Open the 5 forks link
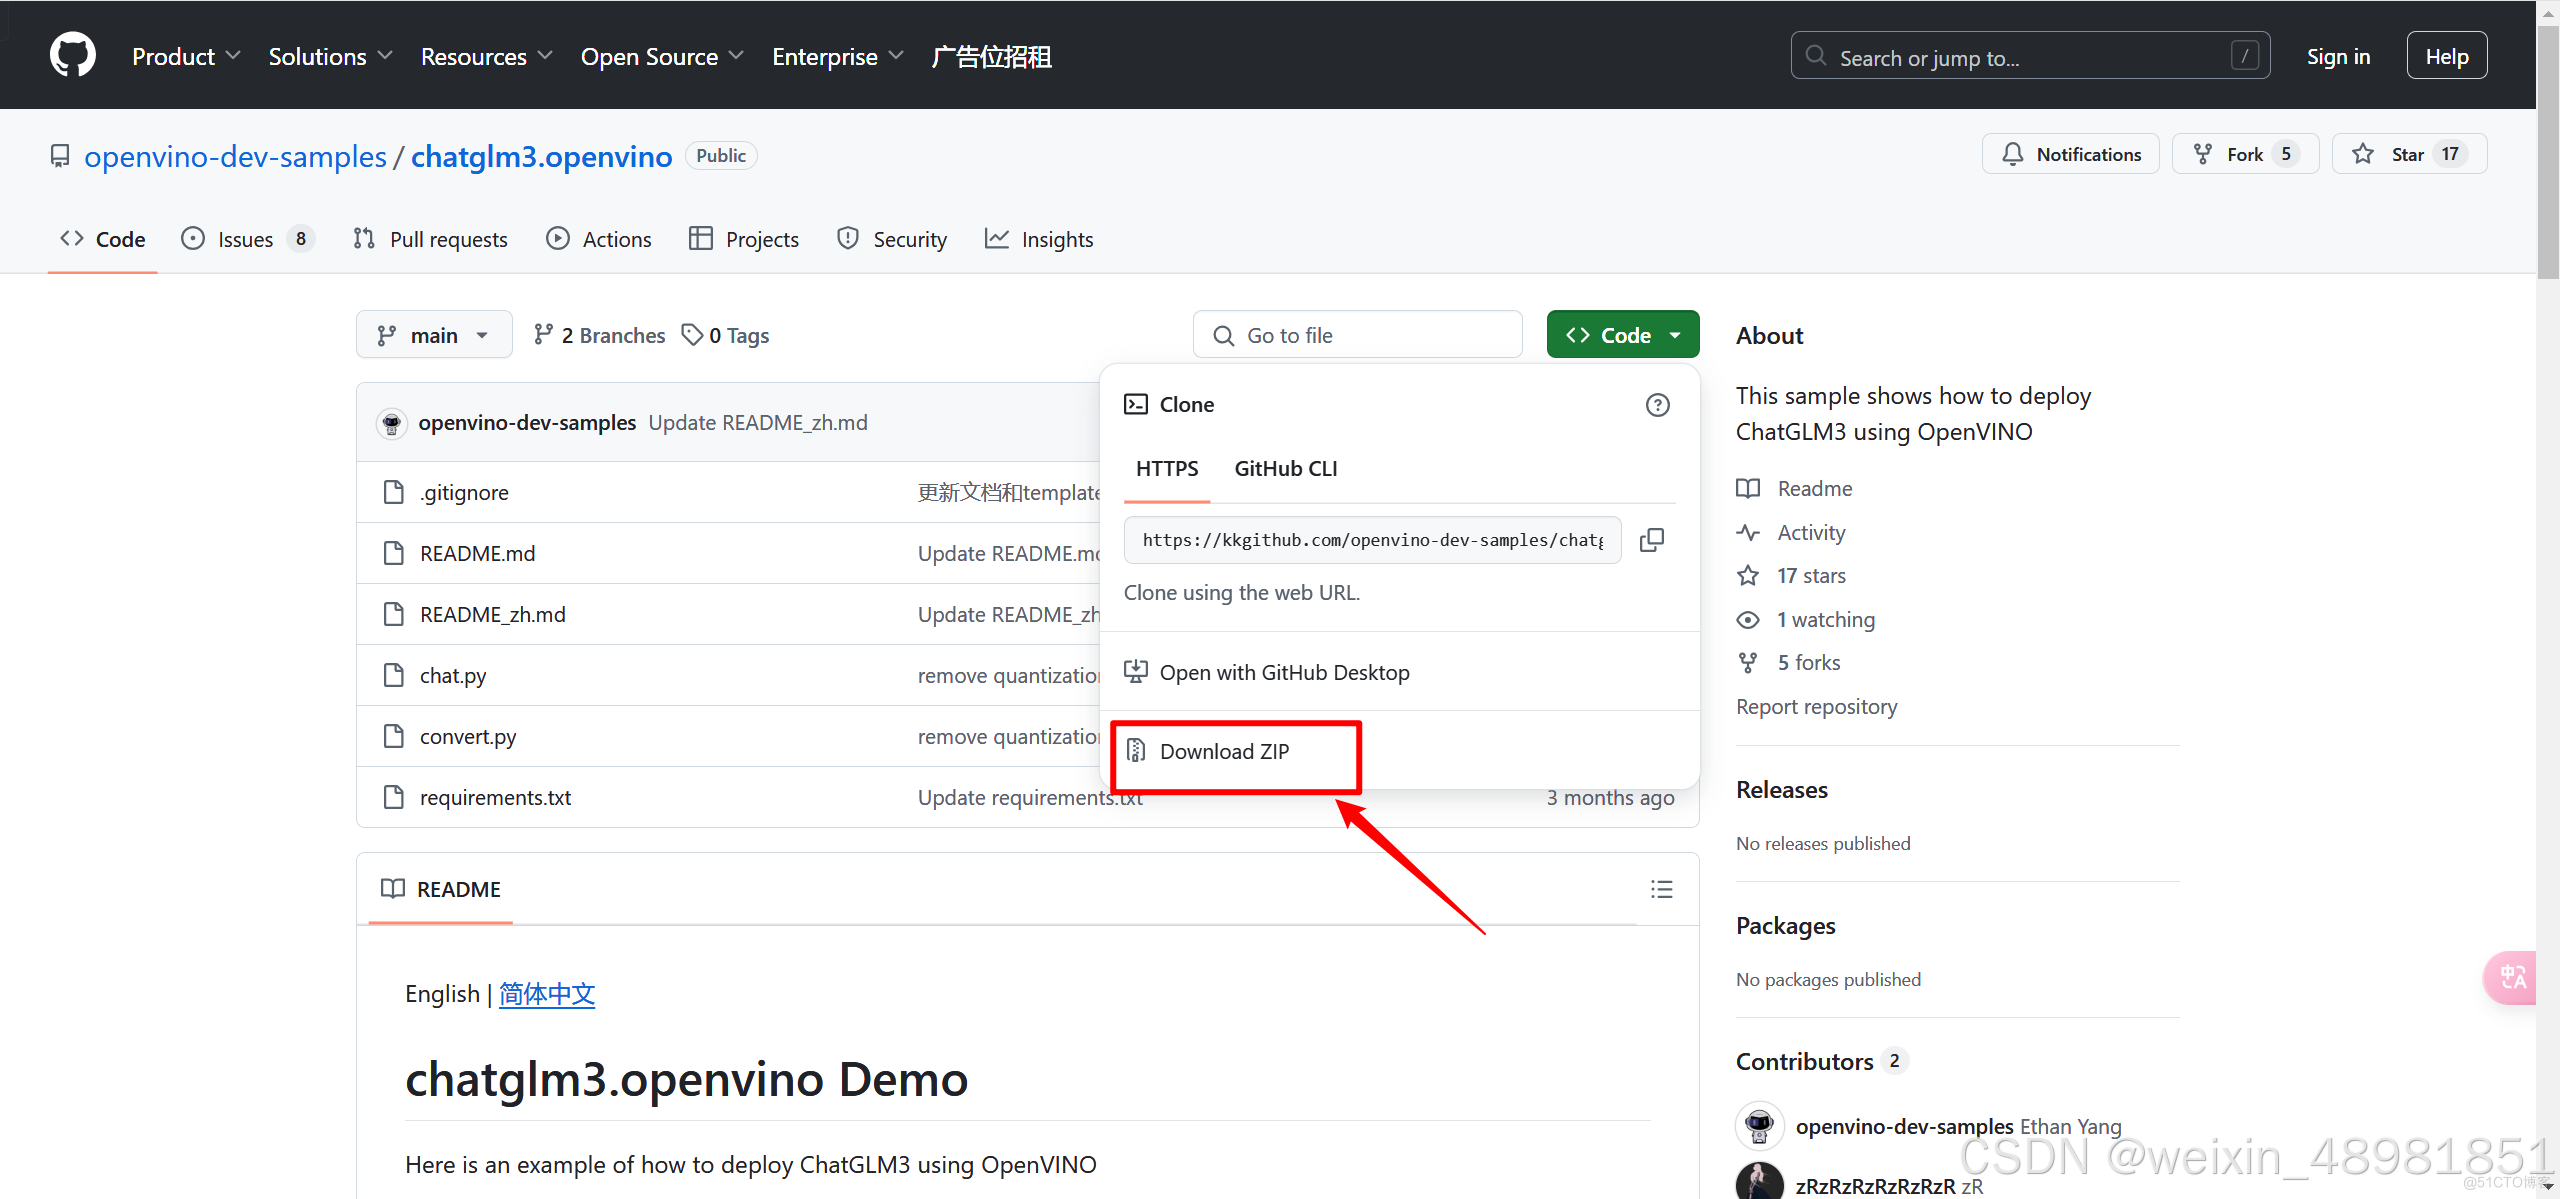This screenshot has width=2560, height=1199. (1788, 662)
